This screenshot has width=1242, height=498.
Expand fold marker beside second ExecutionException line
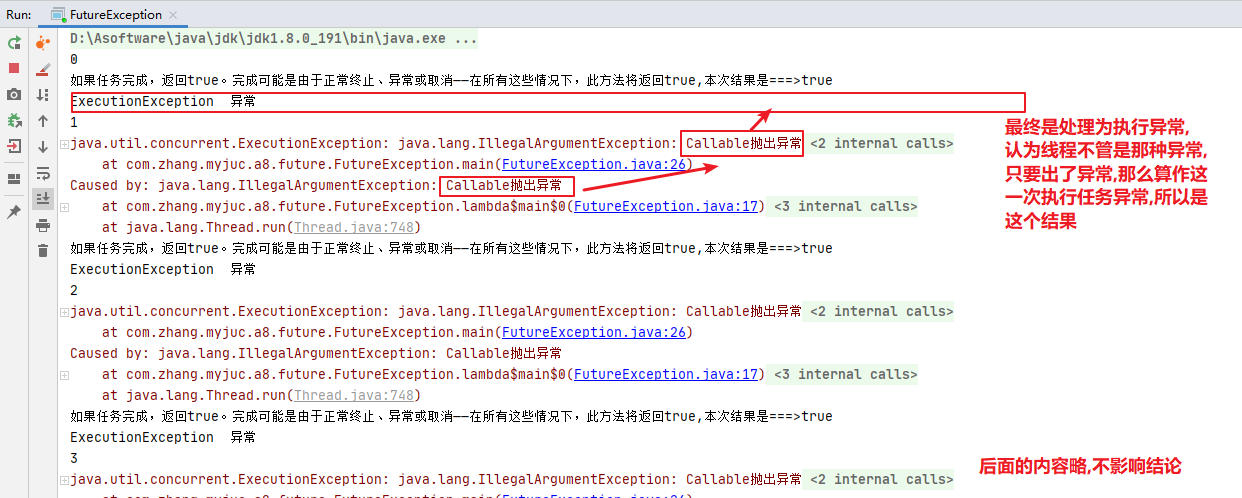tap(64, 312)
